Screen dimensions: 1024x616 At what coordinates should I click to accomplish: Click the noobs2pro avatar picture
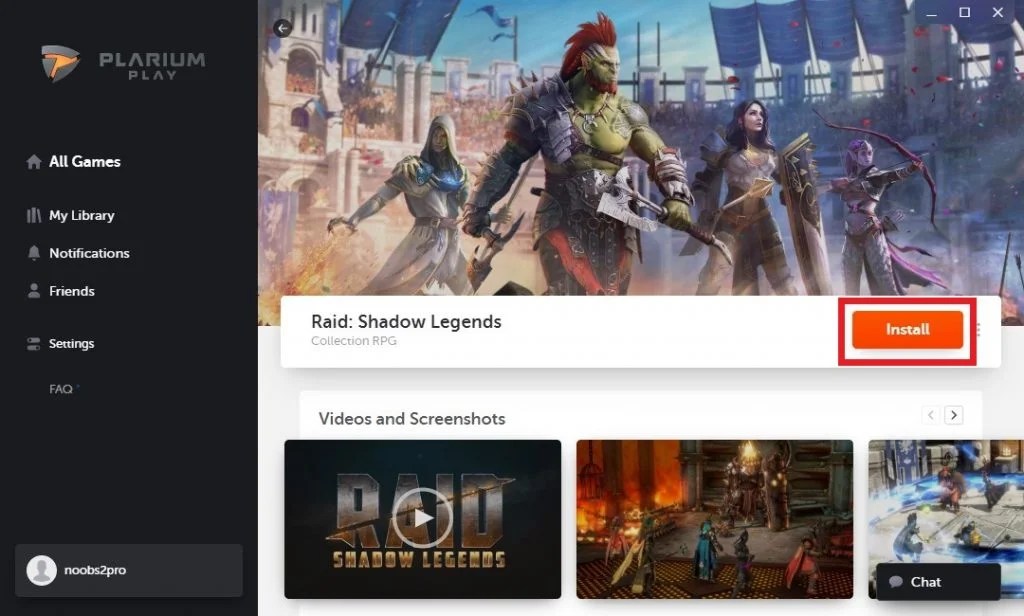pos(41,570)
